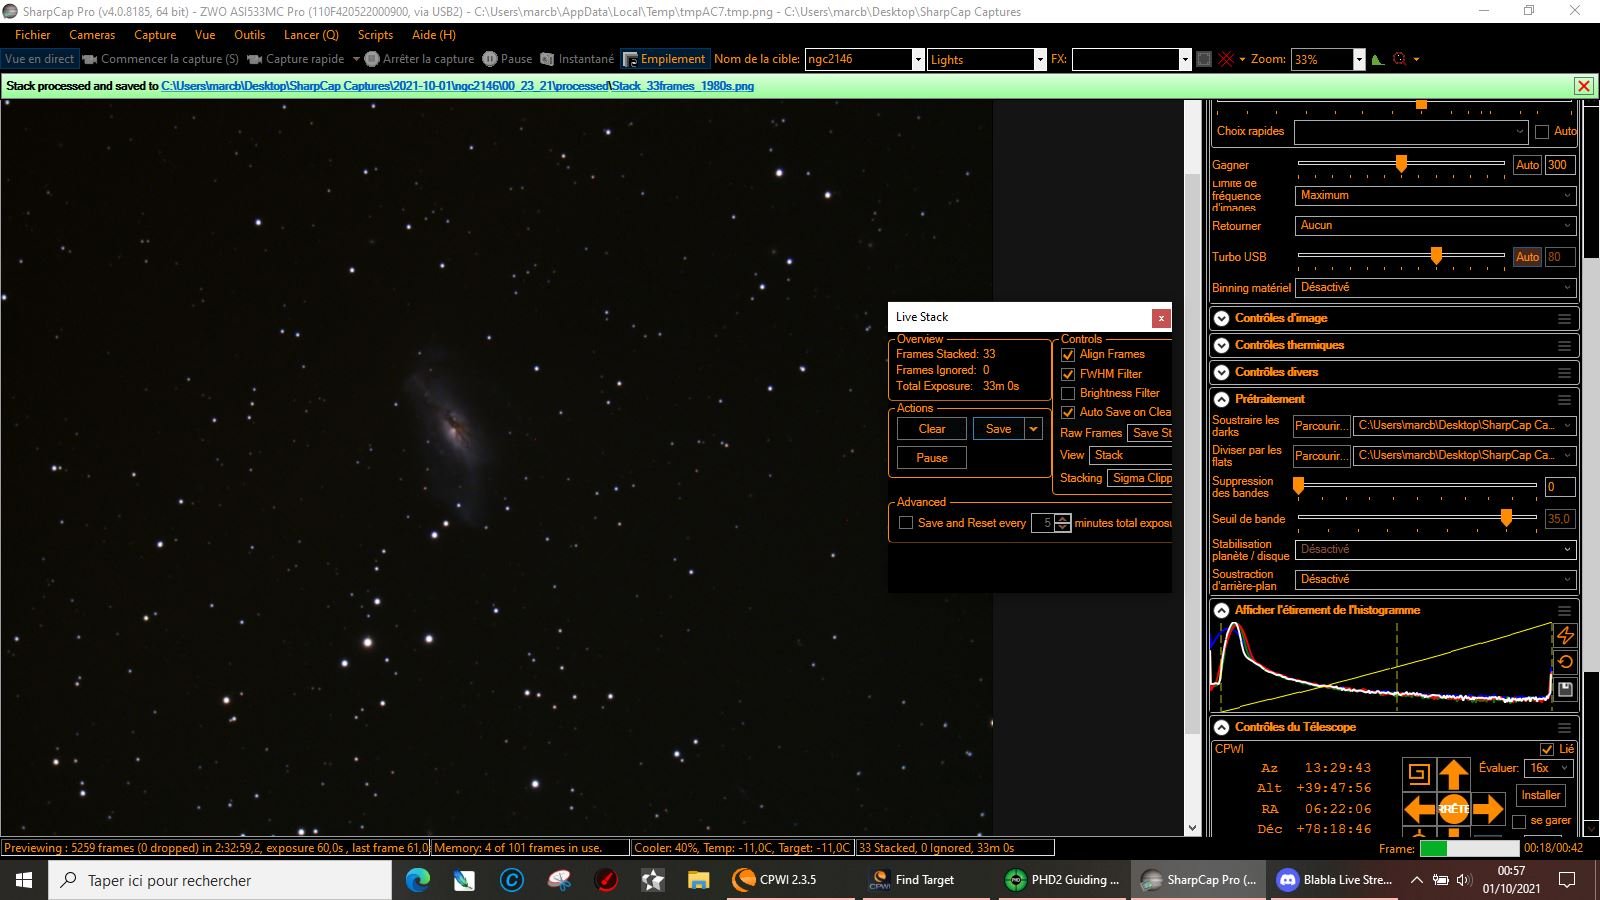Click the spiral search icon in telescope controls
The height and width of the screenshot is (900, 1600).
(x=1419, y=773)
